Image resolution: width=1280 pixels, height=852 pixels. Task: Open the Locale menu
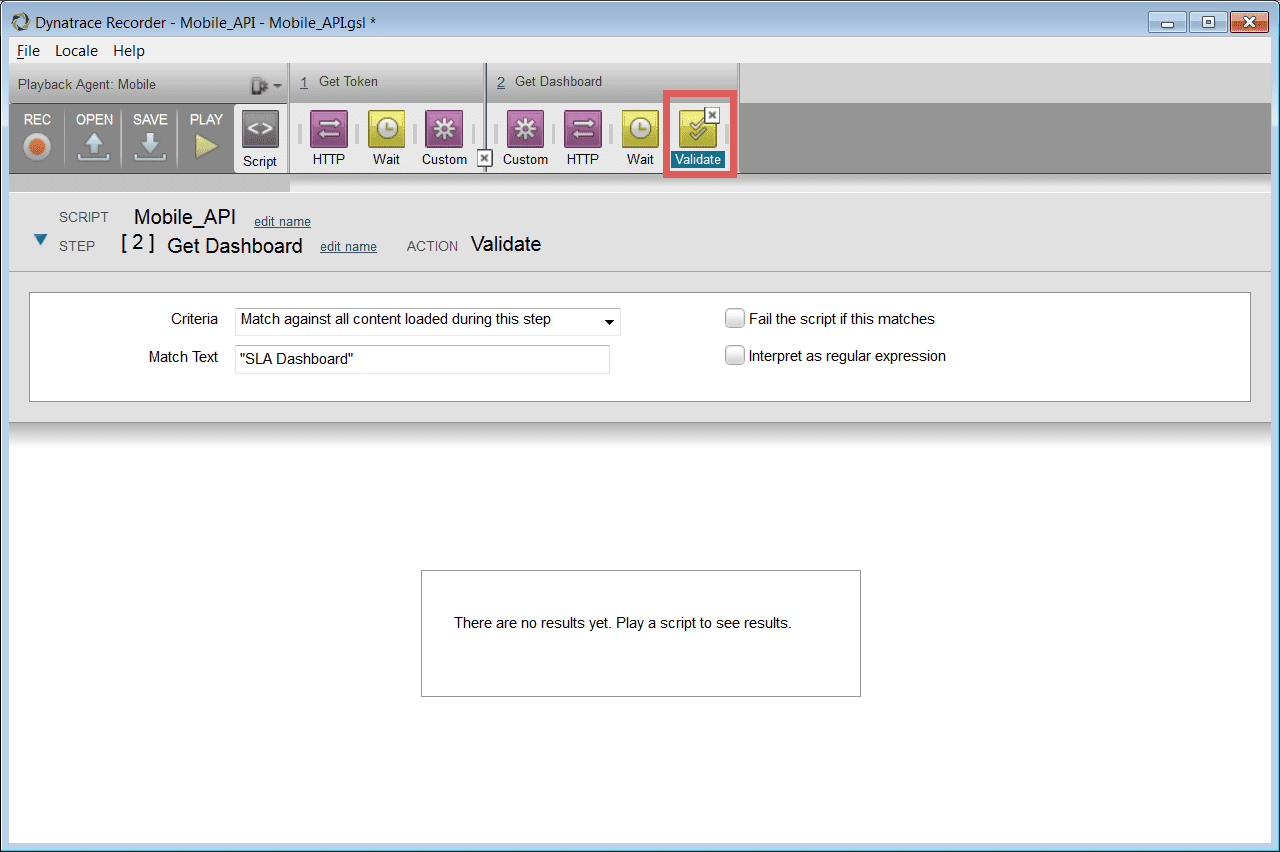click(76, 50)
